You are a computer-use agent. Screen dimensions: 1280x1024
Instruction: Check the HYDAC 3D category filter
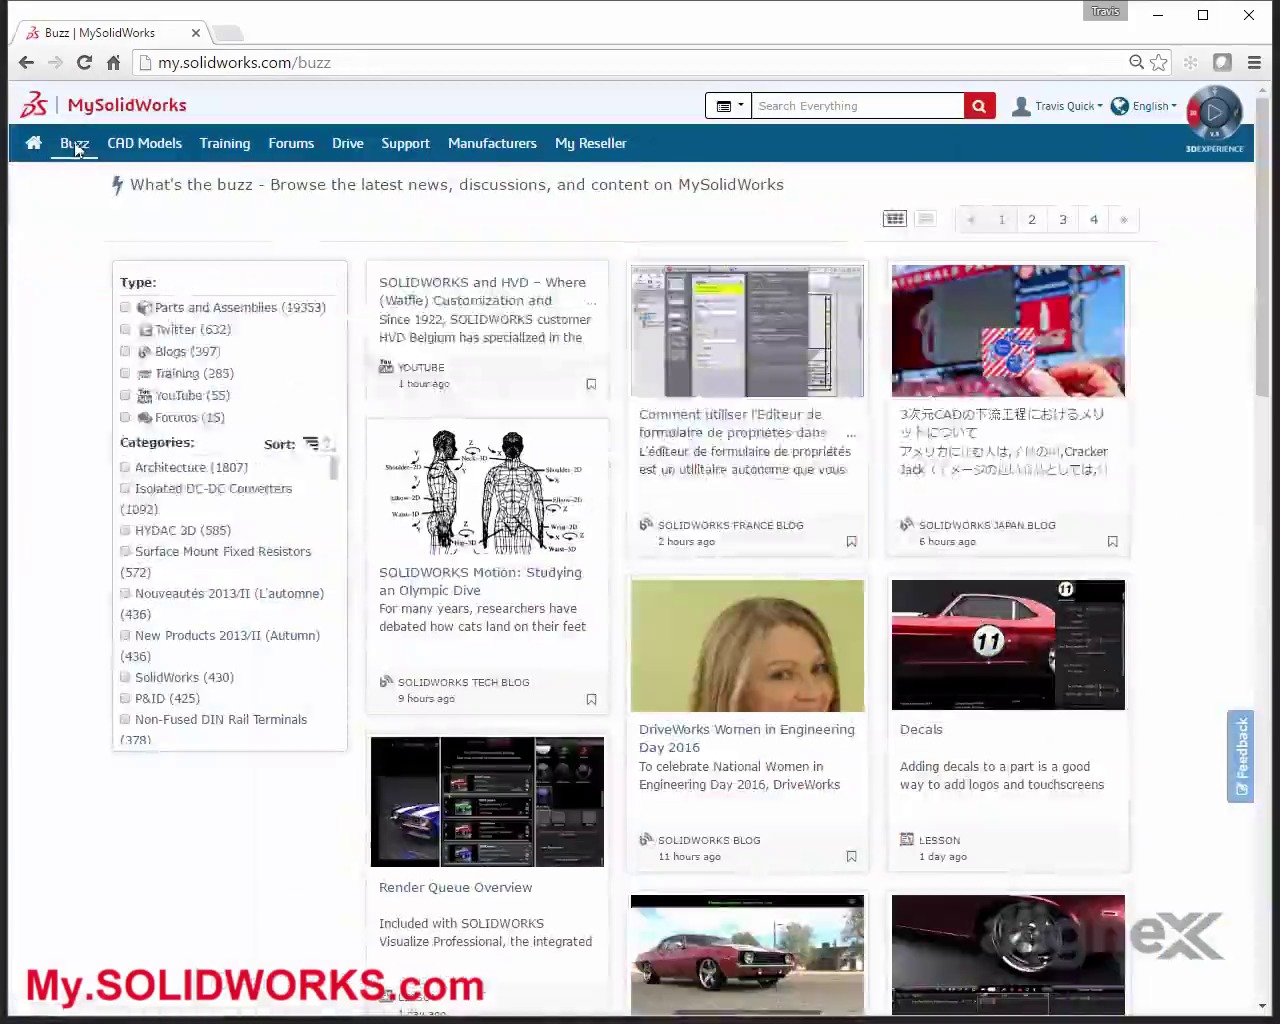[x=125, y=530]
